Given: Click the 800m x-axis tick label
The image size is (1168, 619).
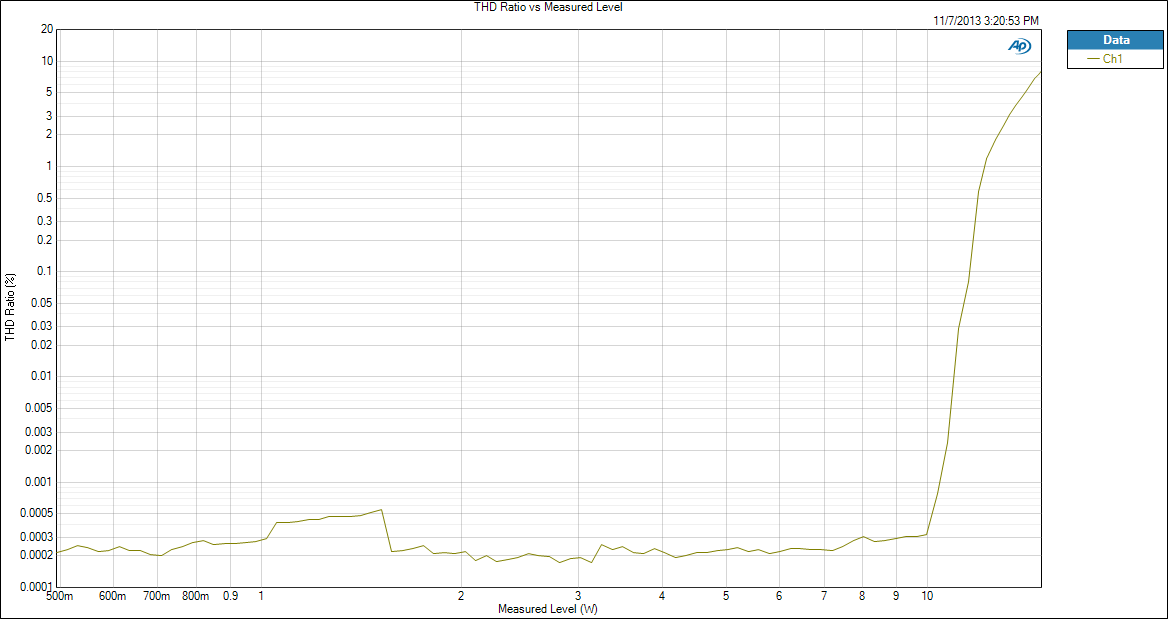Looking at the screenshot, I should (x=197, y=597).
